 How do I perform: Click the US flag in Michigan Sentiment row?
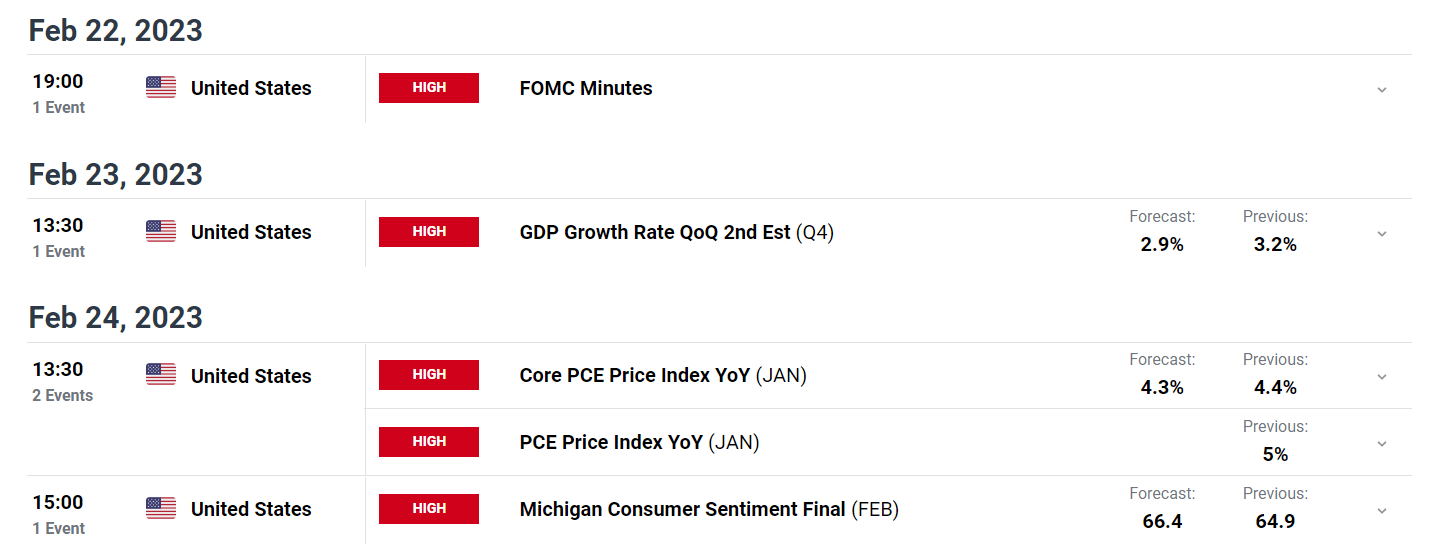[161, 509]
